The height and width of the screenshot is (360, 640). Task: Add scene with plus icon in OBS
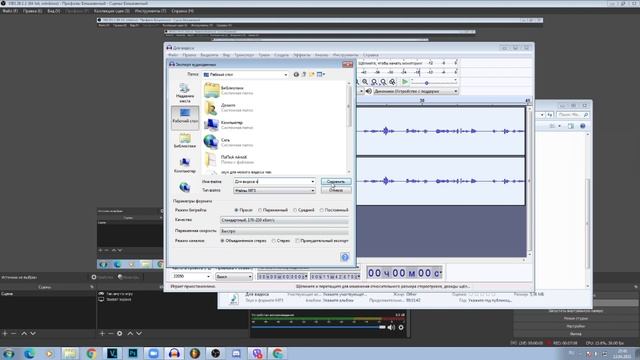click(5, 333)
